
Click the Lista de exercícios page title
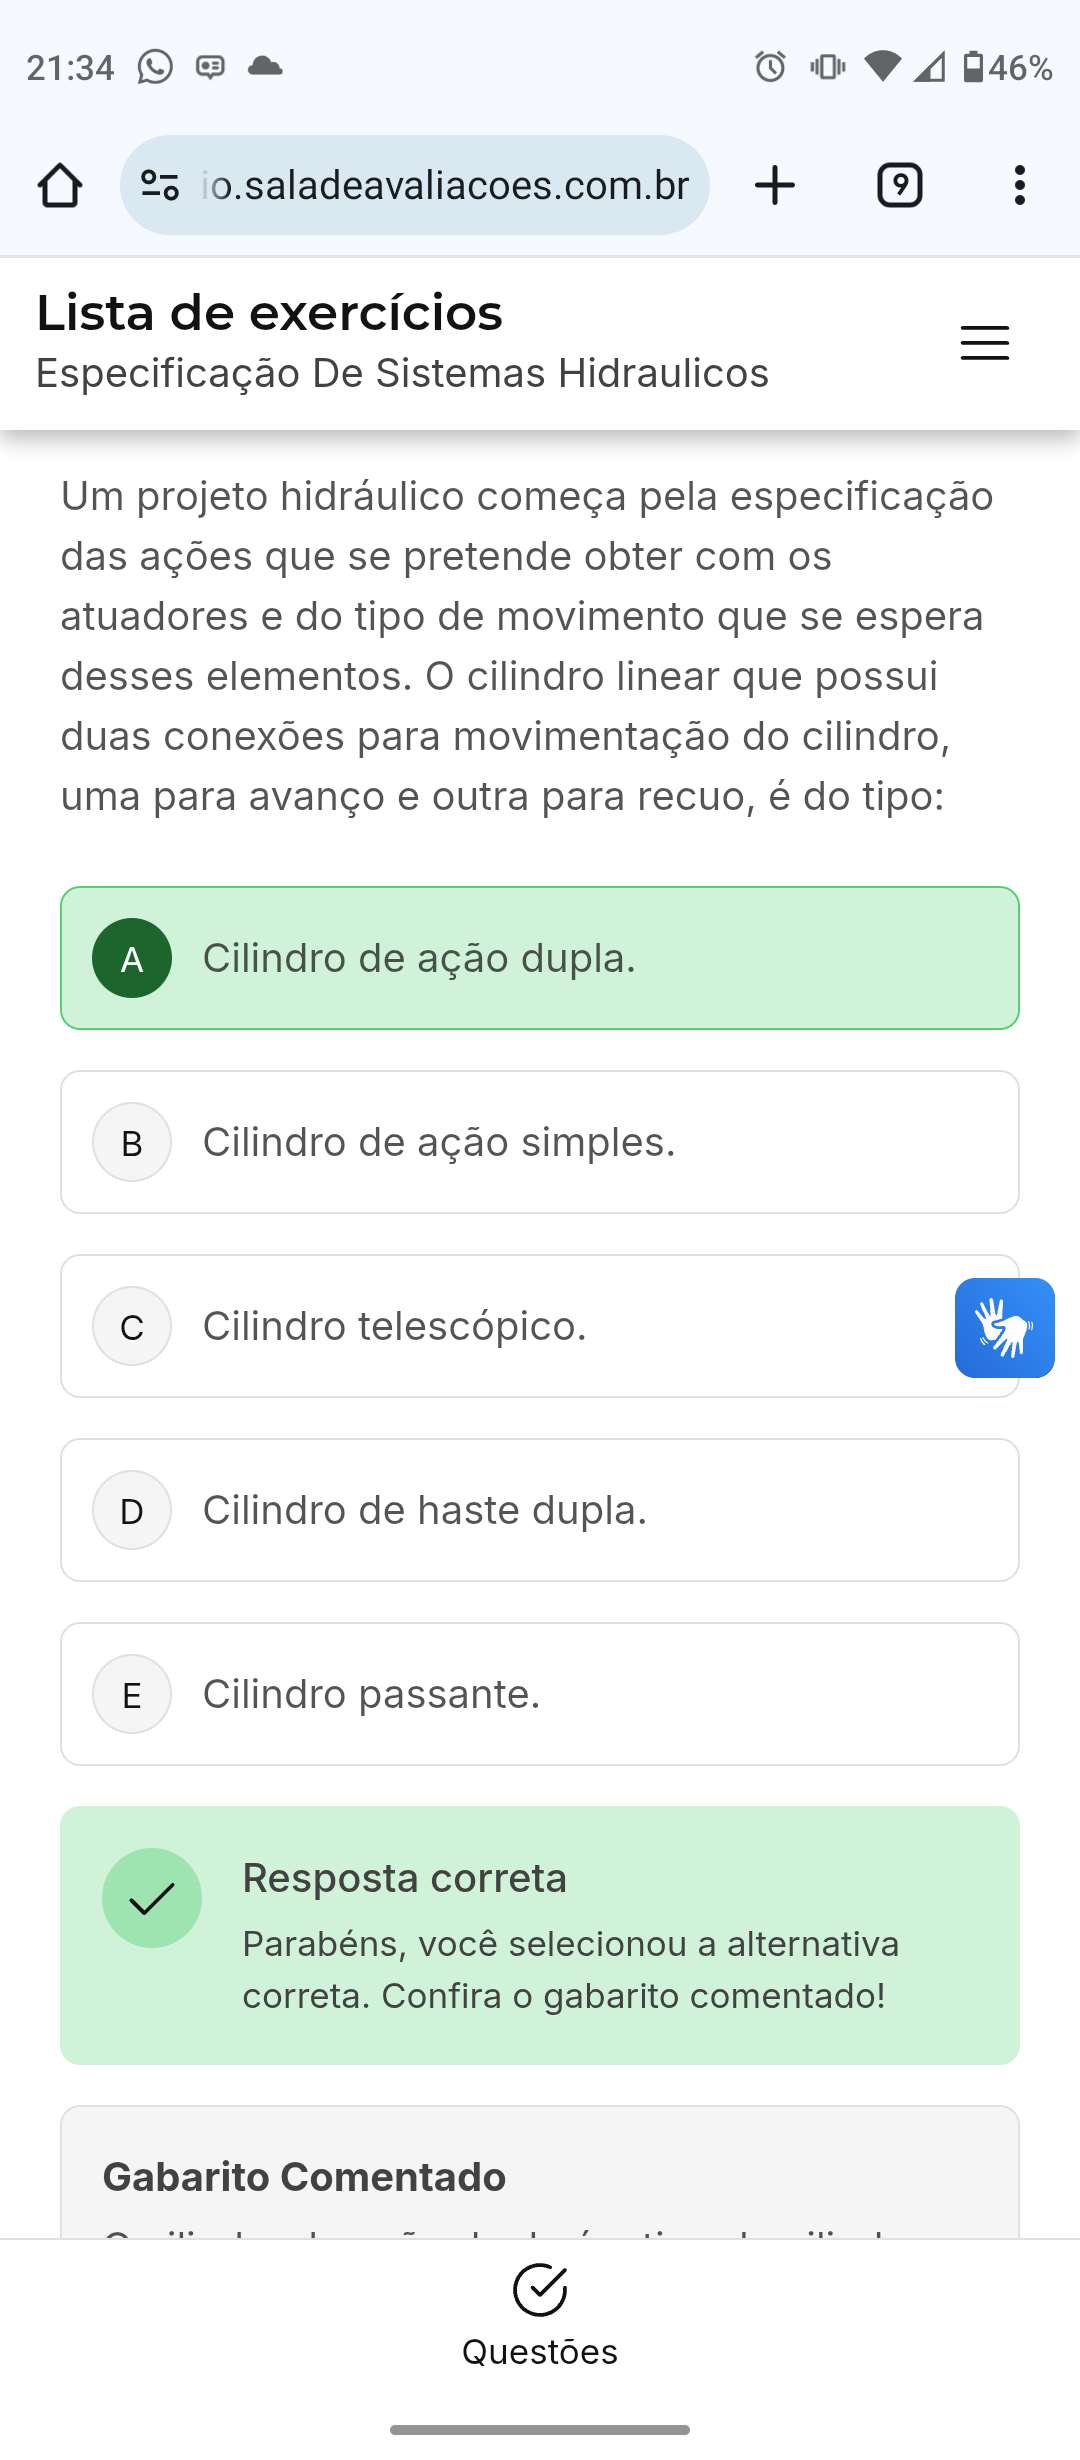click(269, 313)
